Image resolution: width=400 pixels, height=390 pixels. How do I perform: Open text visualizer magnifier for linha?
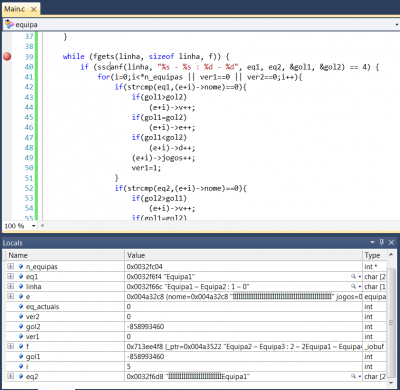click(x=353, y=286)
